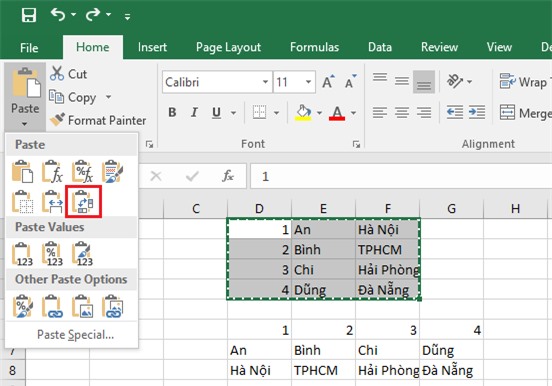Screen dimensions: 552x386
Task: Select Paste Values only icon
Action: [23, 254]
